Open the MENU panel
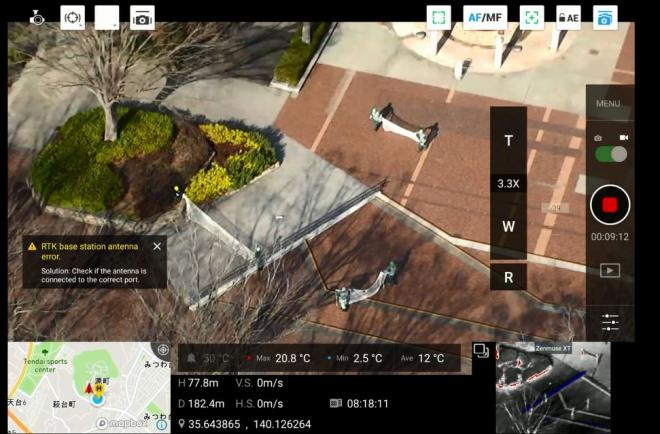Screen dimensions: 660x434 [608, 103]
